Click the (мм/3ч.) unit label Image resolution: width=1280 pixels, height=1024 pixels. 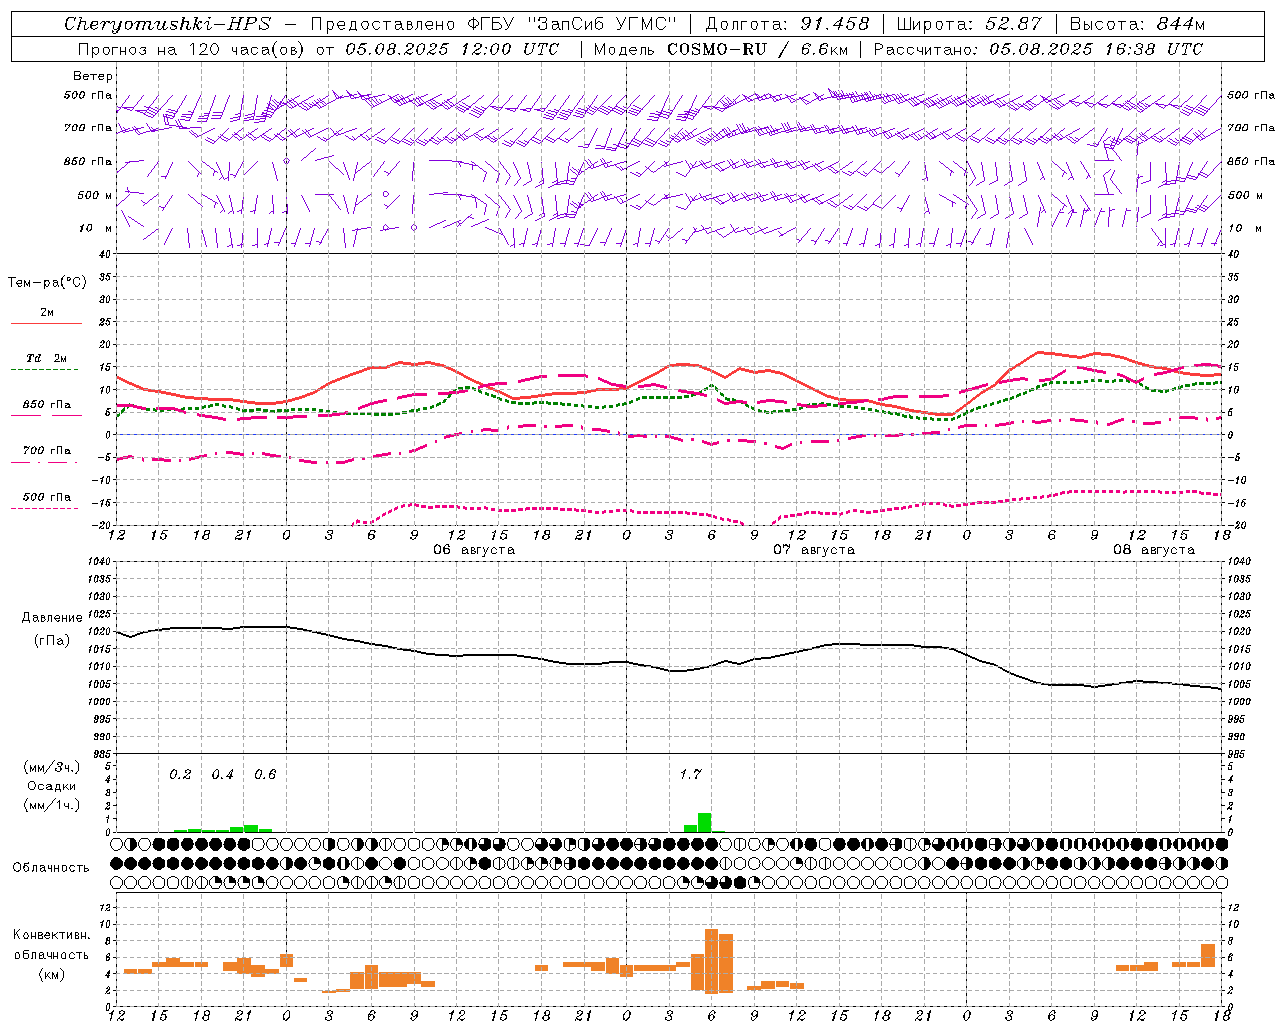point(51,767)
